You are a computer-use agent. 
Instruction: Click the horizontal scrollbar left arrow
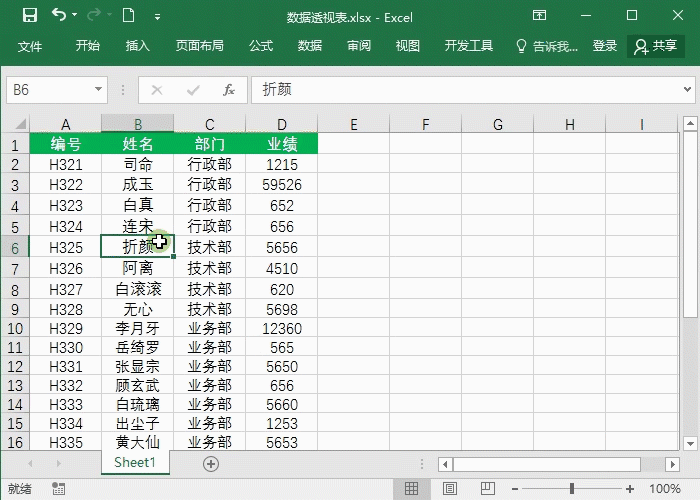(445, 464)
